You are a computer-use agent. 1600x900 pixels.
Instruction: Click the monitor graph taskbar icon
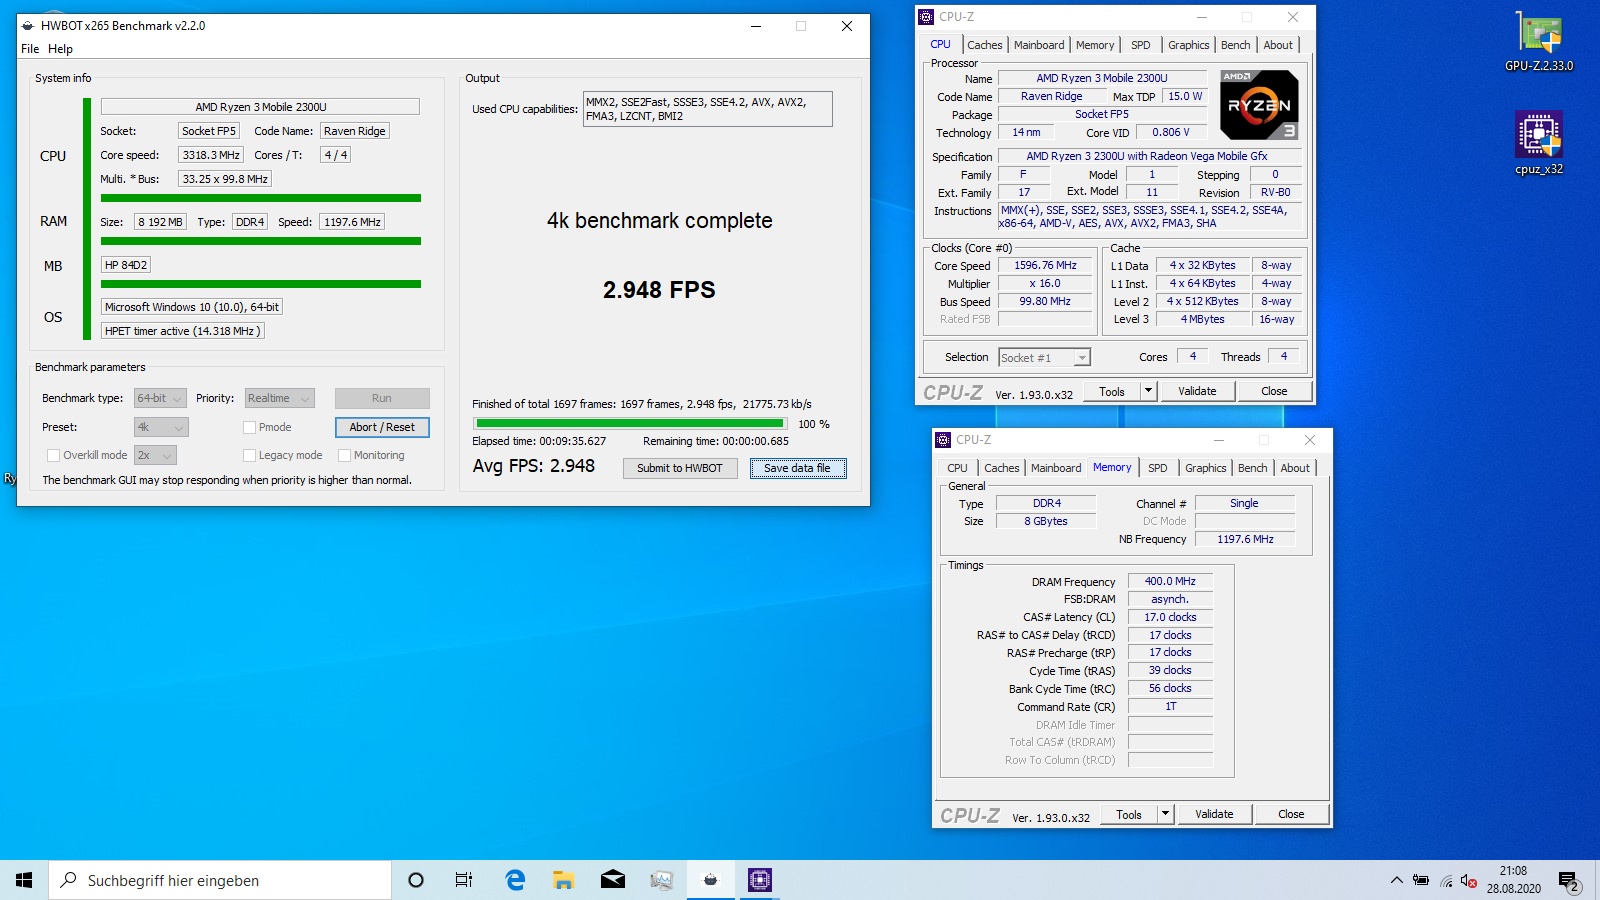pos(662,880)
